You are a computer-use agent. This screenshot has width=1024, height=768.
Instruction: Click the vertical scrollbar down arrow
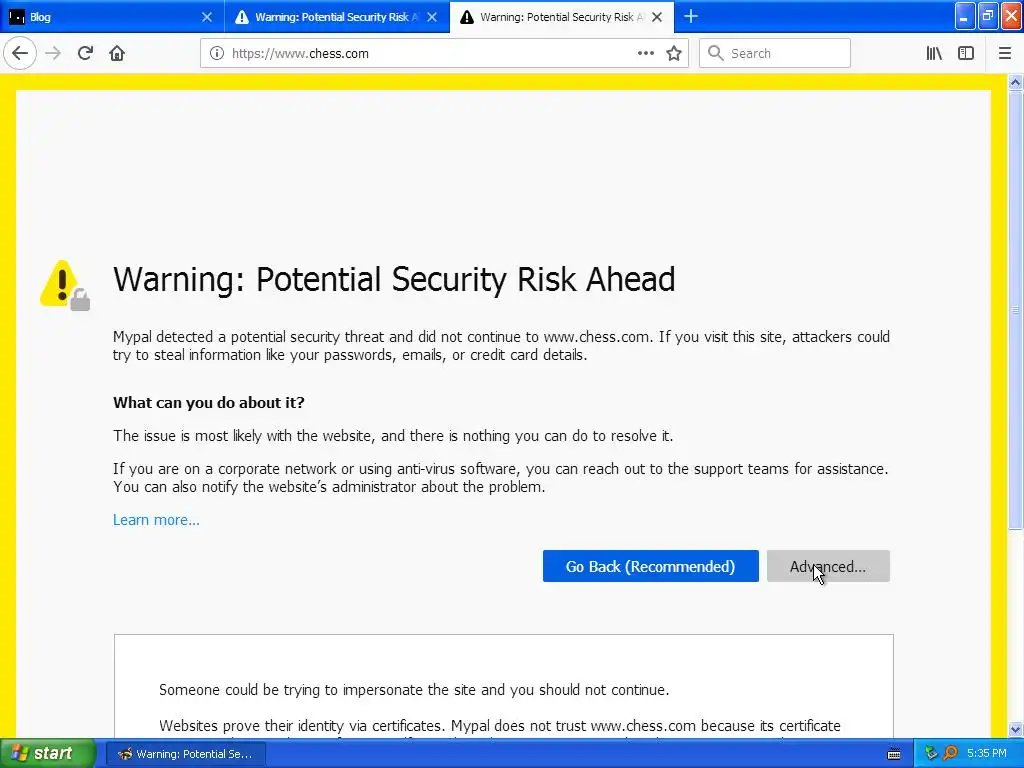coord(1016,729)
